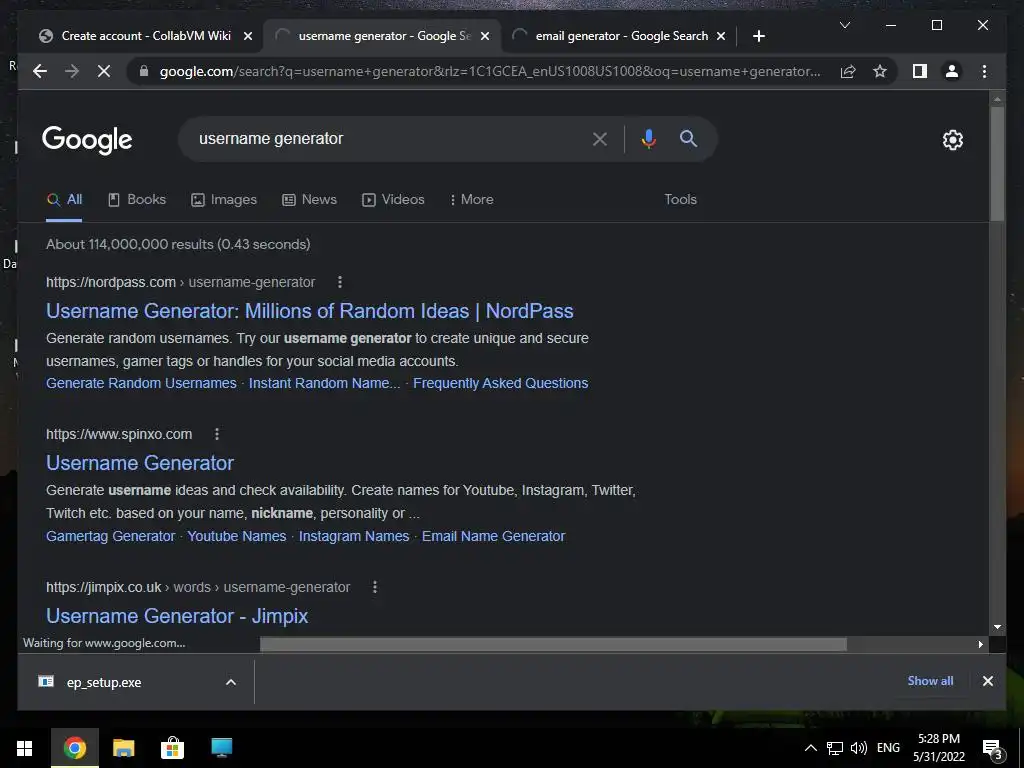This screenshot has width=1024, height=768.
Task: Stop loading the page
Action: (104, 71)
